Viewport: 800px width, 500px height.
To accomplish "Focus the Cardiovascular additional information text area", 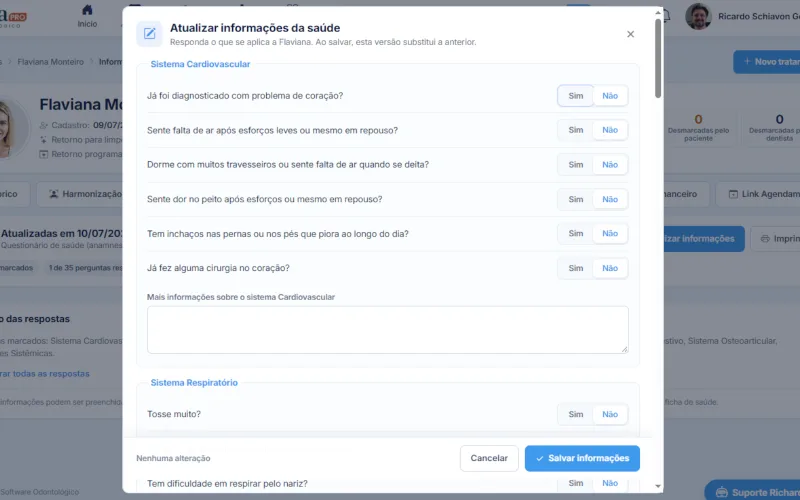I will point(388,330).
